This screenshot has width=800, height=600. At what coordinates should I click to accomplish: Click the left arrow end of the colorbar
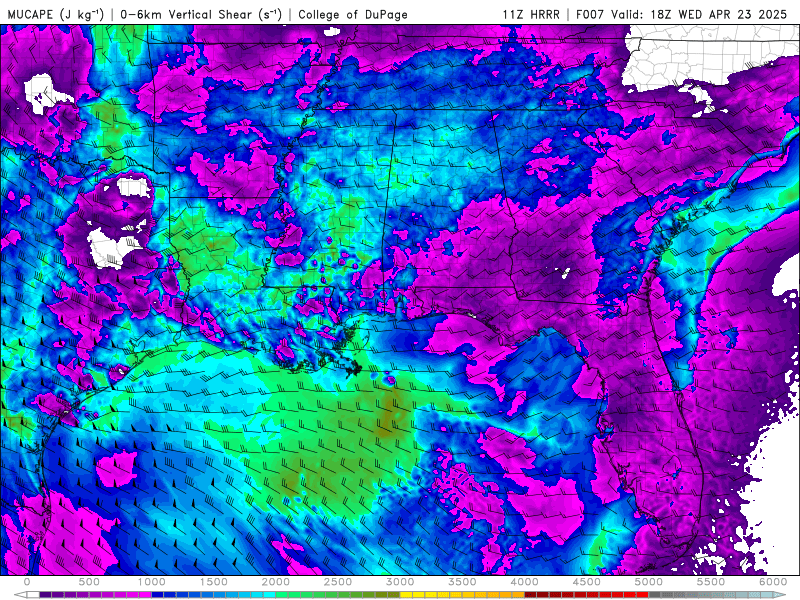(x=20, y=595)
